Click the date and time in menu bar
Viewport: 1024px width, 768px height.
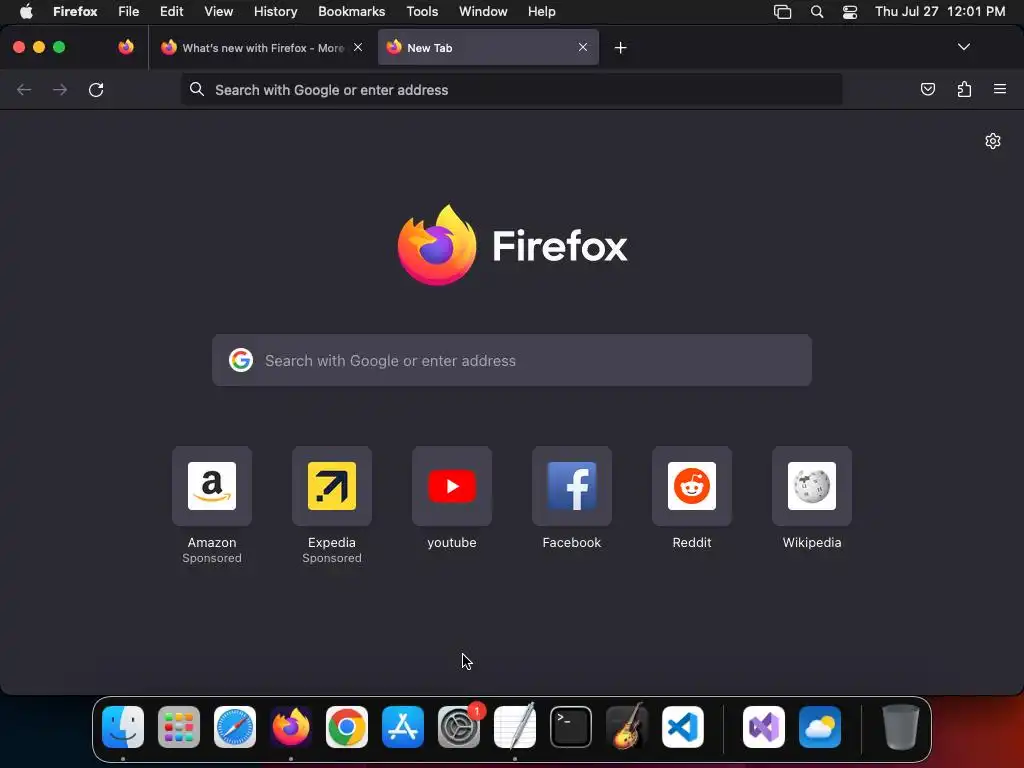[940, 11]
